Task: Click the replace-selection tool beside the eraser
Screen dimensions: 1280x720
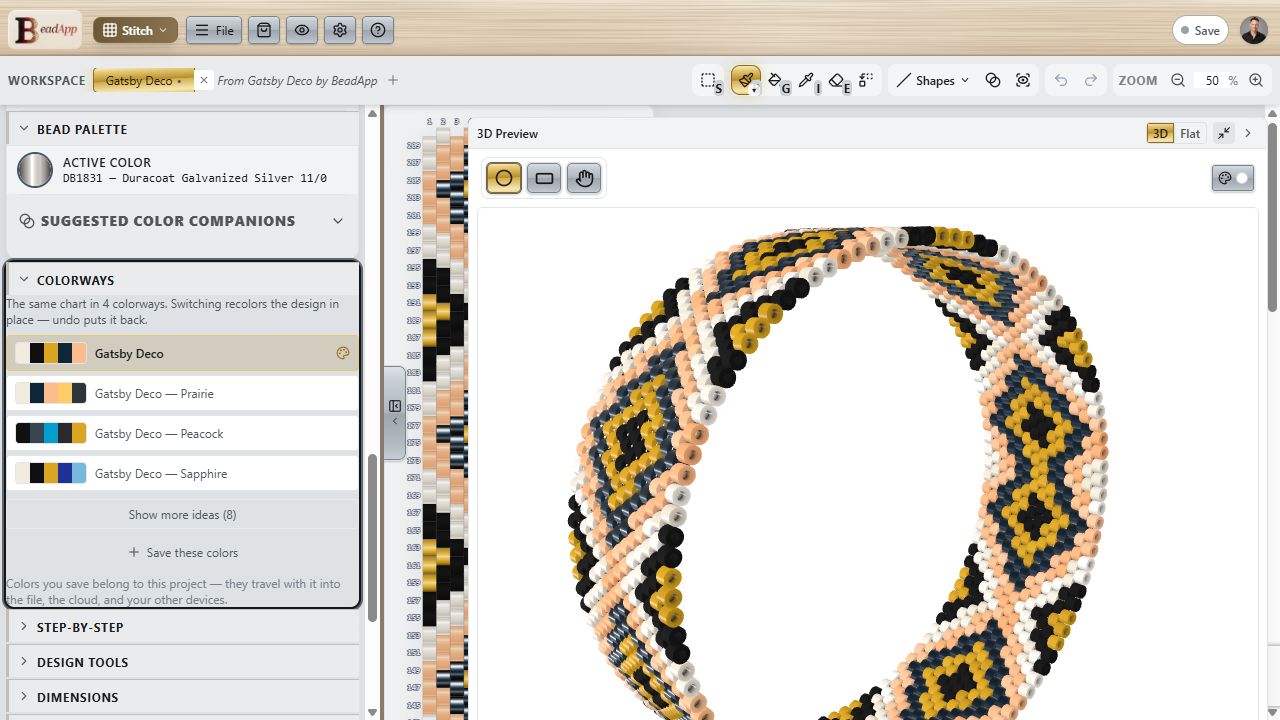Action: click(x=866, y=80)
